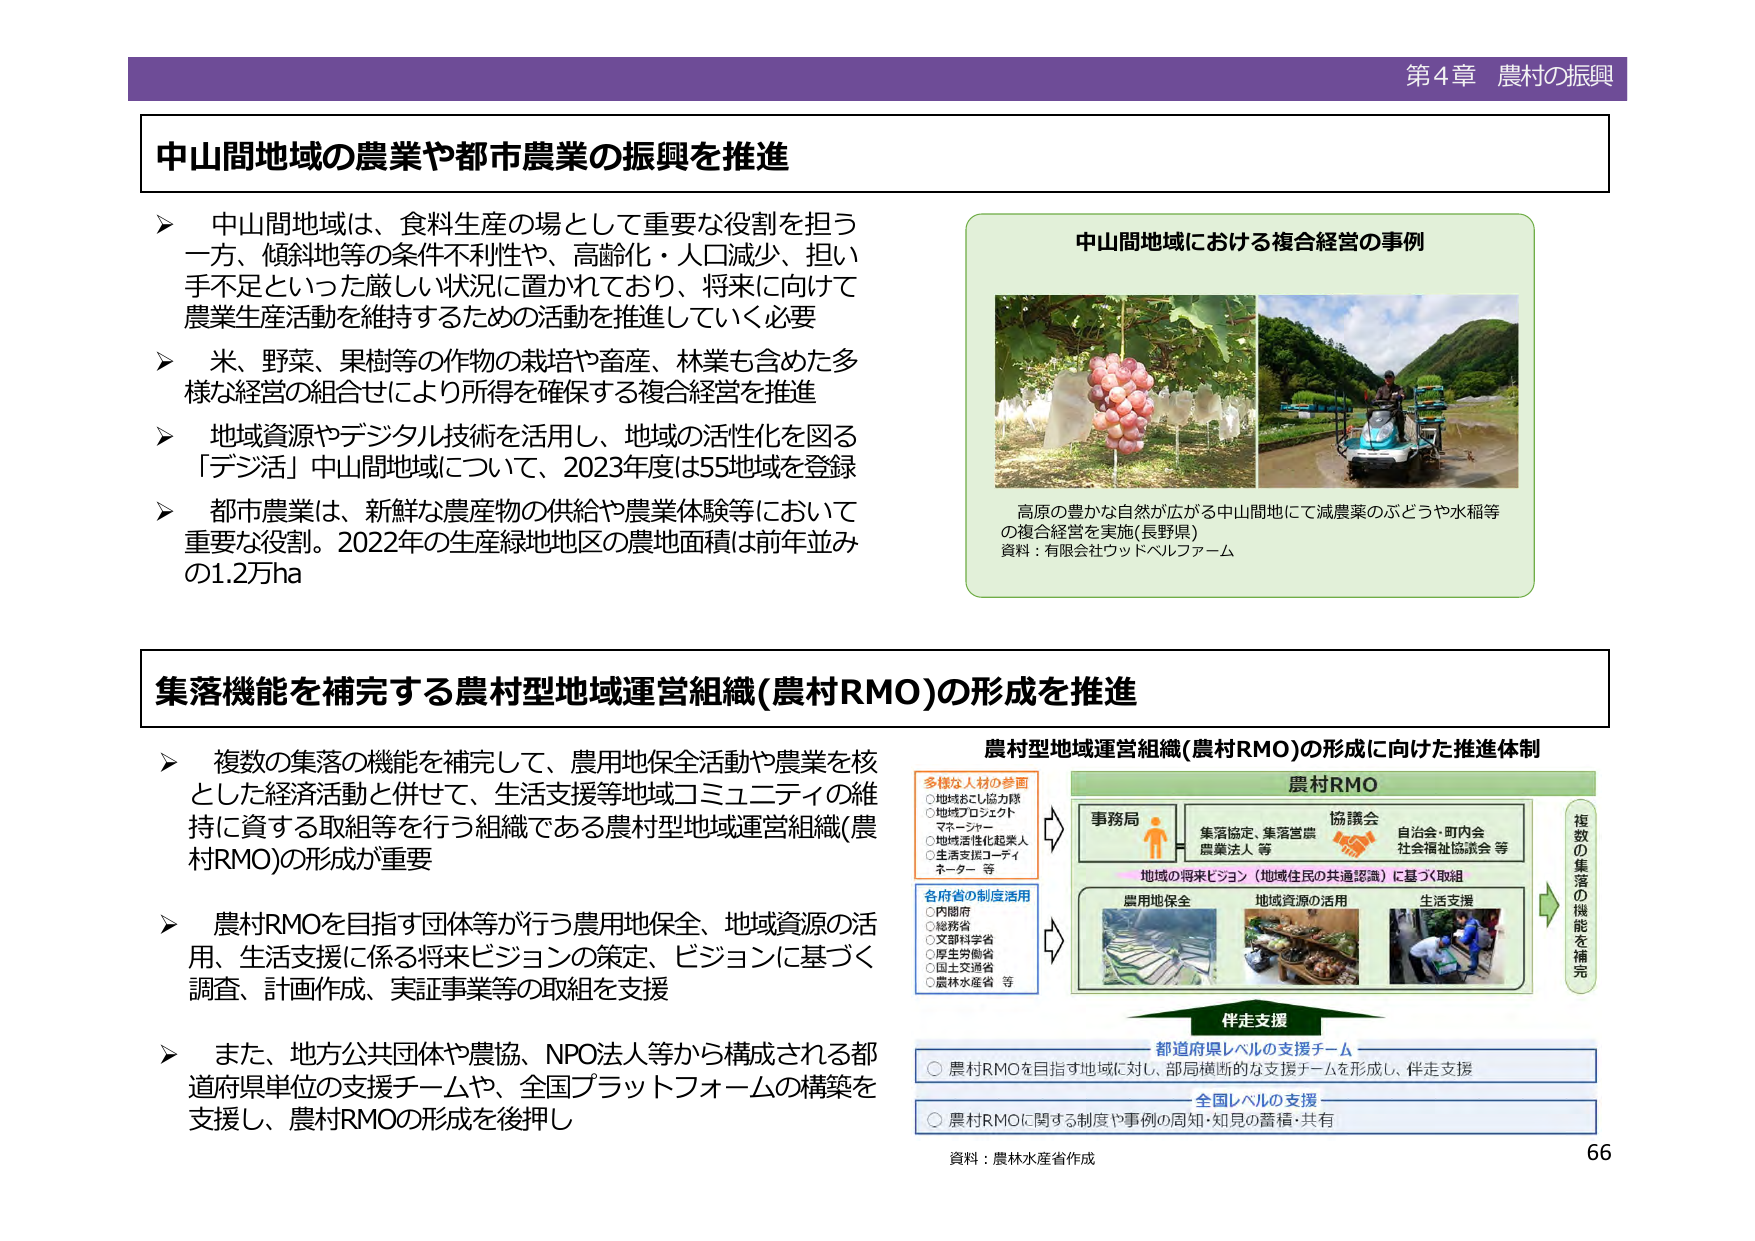Click the grape cluster photo
The height and width of the screenshot is (1241, 1755).
pyautogui.click(x=1124, y=391)
